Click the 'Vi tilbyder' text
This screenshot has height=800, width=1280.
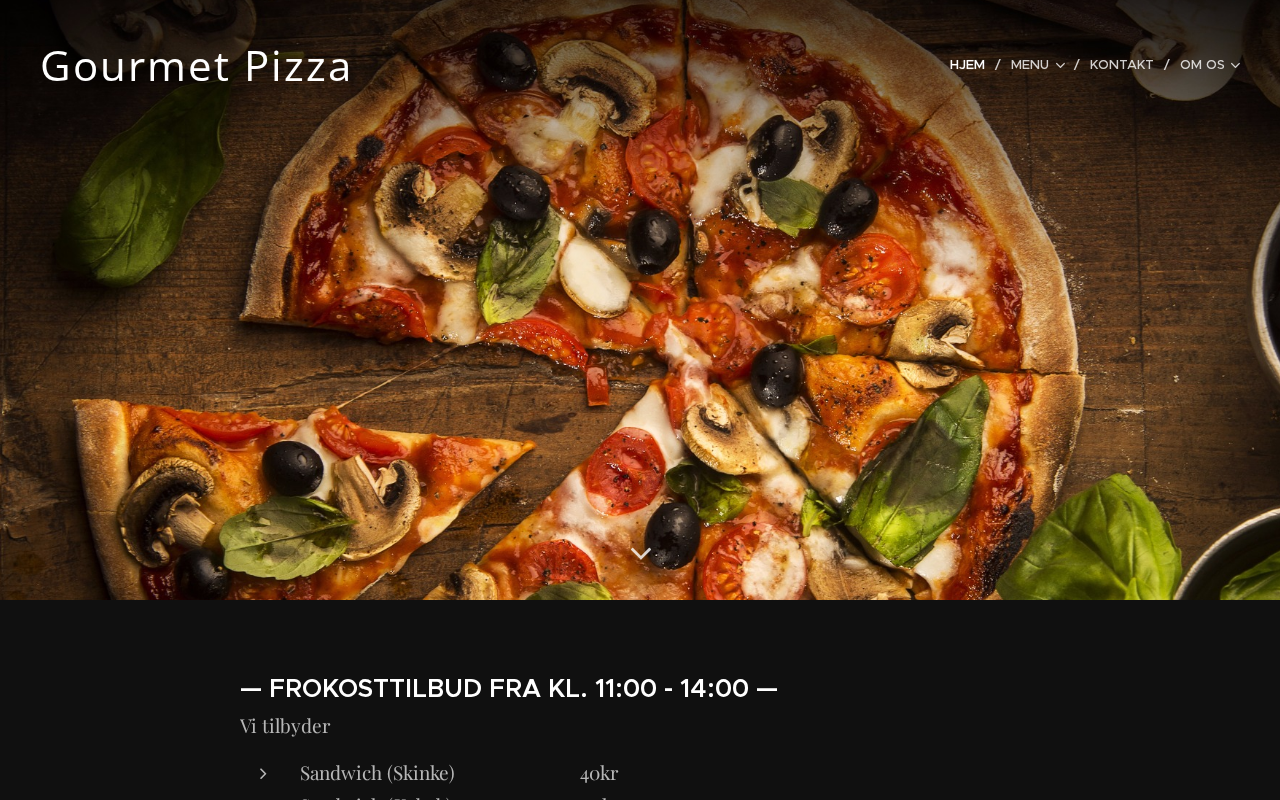coord(285,726)
